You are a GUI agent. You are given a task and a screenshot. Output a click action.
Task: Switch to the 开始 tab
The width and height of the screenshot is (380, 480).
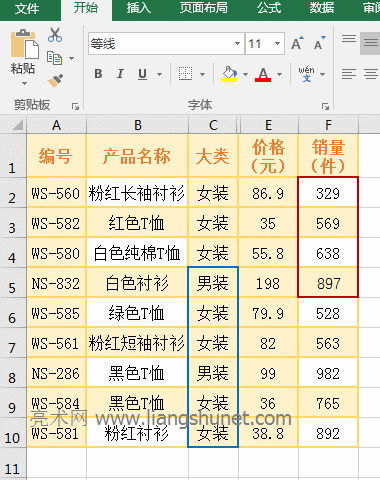[x=86, y=8]
